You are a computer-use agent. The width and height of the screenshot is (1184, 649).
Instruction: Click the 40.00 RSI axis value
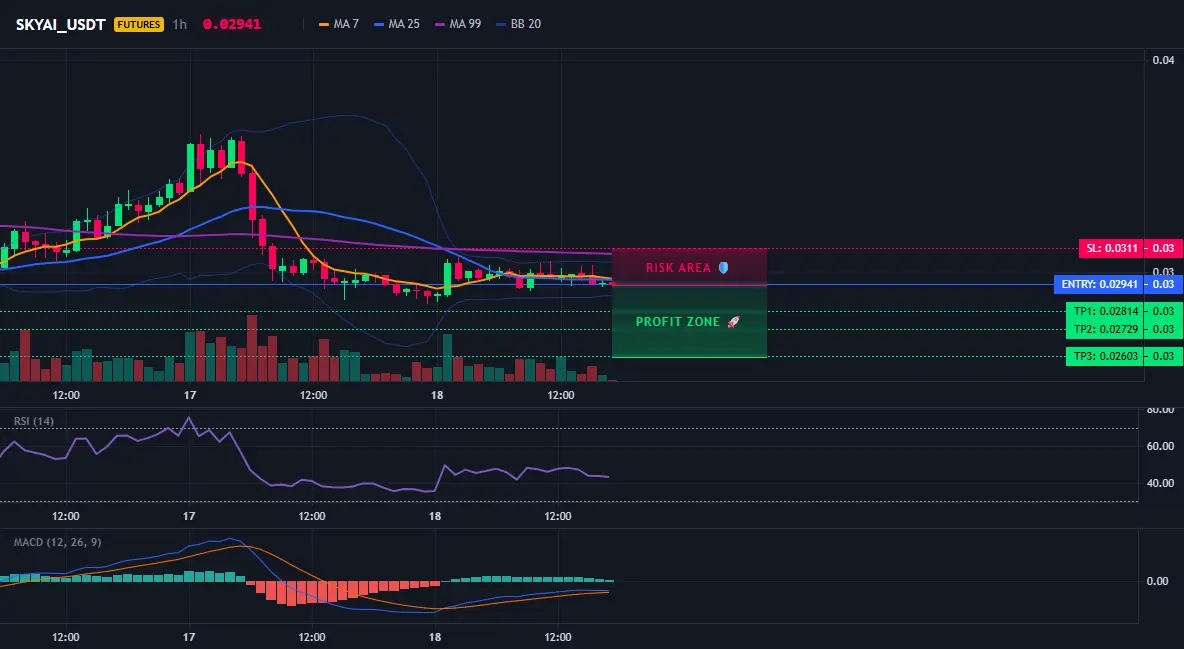[x=1161, y=483]
